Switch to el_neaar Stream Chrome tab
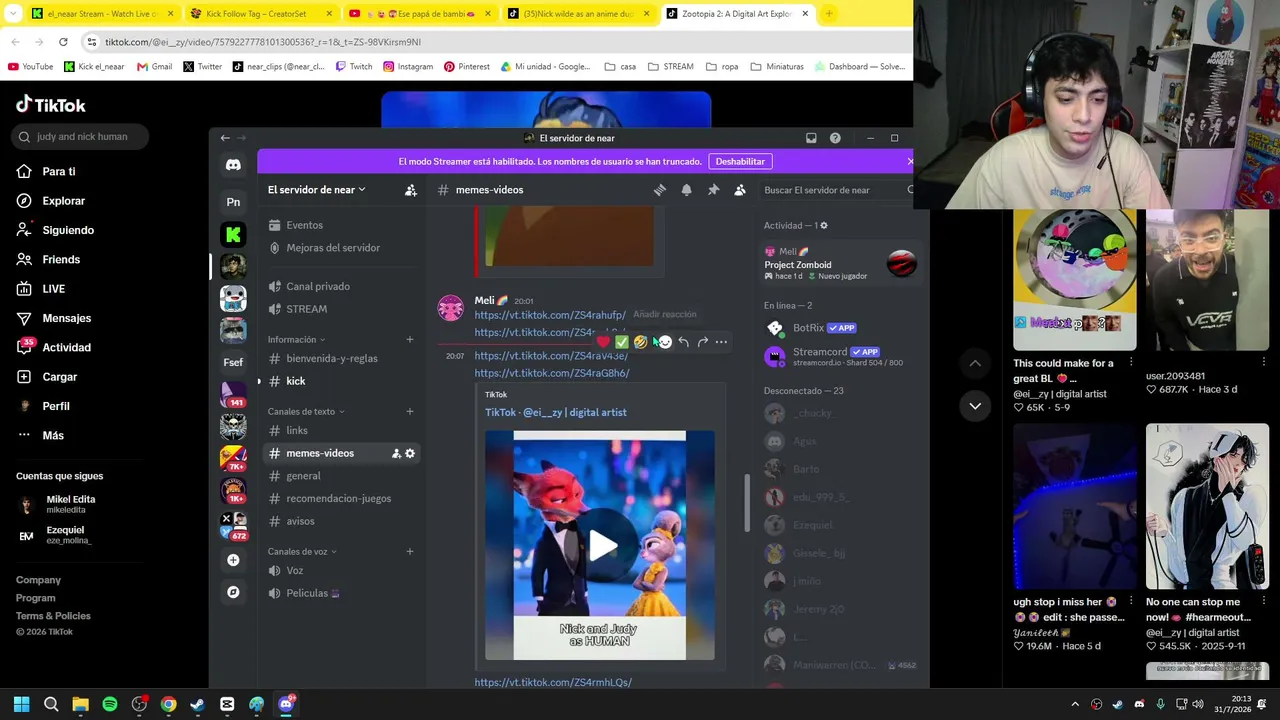1280x720 pixels. pyautogui.click(x=103, y=14)
